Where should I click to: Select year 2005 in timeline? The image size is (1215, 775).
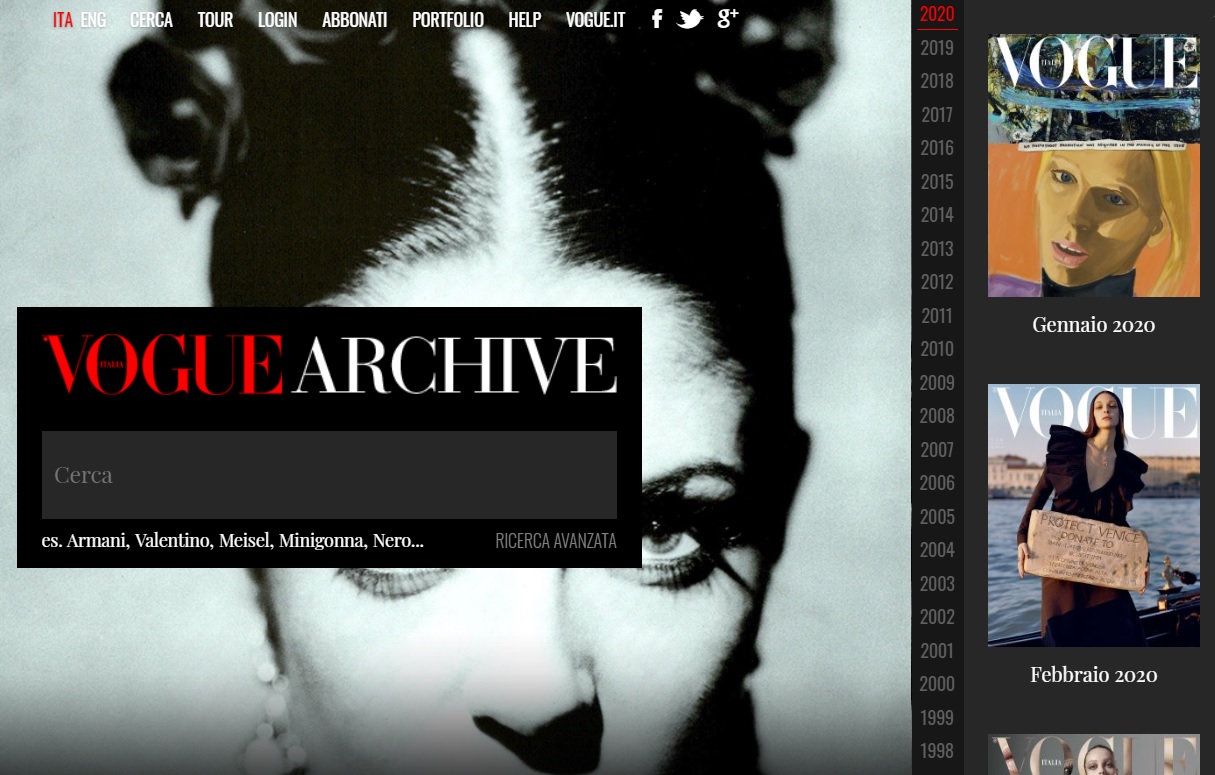[x=937, y=517]
